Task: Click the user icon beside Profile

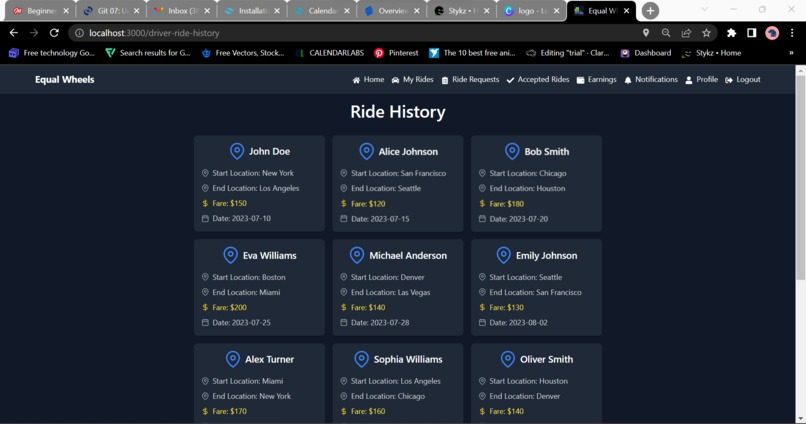Action: (x=689, y=80)
